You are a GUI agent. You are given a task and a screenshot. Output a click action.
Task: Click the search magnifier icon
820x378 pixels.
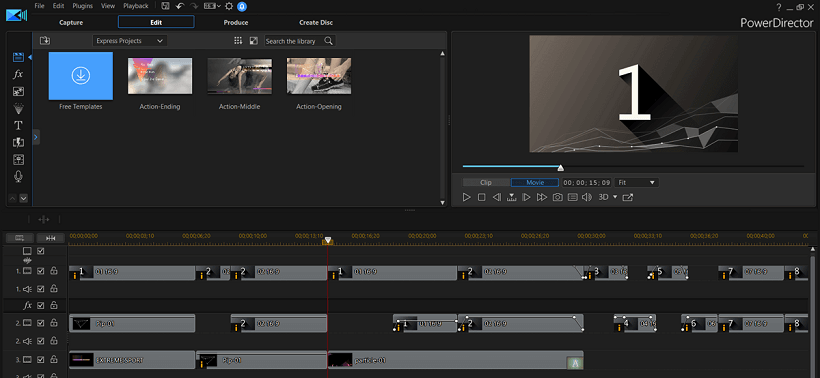pos(328,40)
